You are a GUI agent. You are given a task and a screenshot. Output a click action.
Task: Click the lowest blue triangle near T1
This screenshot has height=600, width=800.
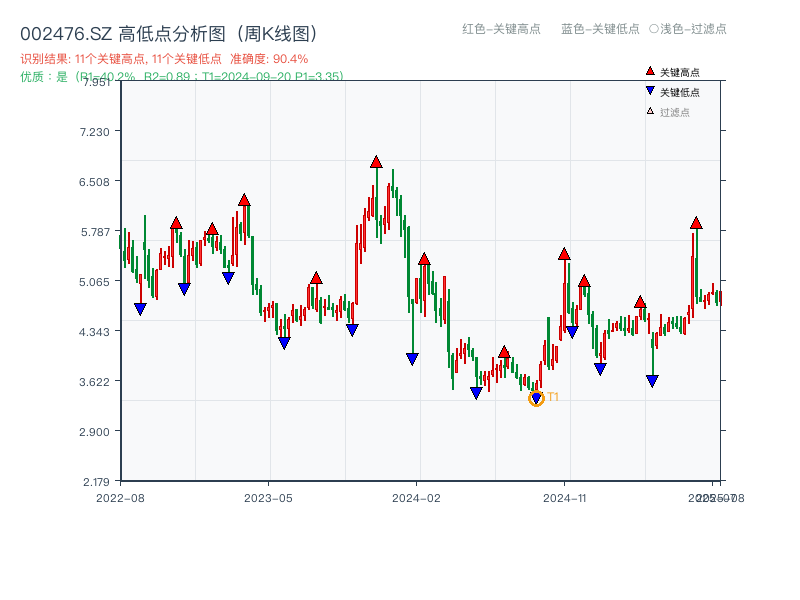coord(536,397)
